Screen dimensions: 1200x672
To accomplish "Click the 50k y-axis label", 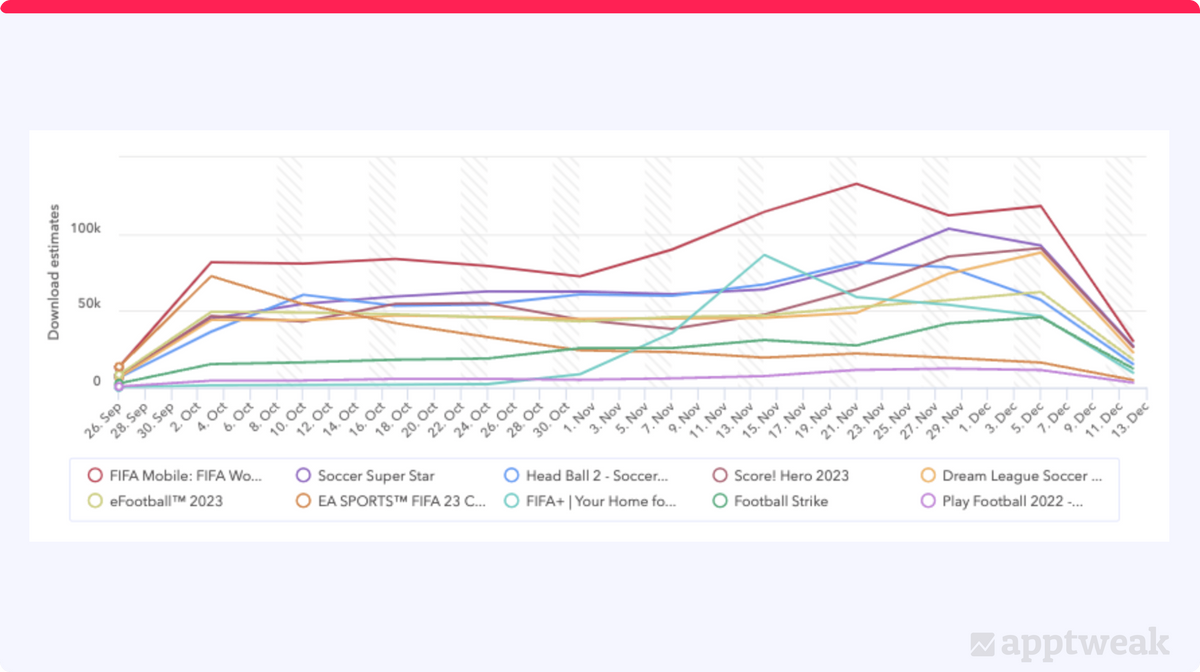I will click(88, 304).
